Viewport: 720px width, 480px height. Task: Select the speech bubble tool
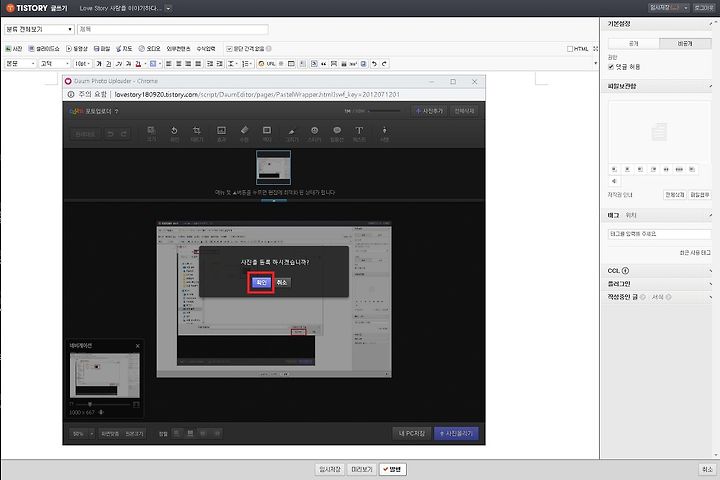tap(337, 134)
